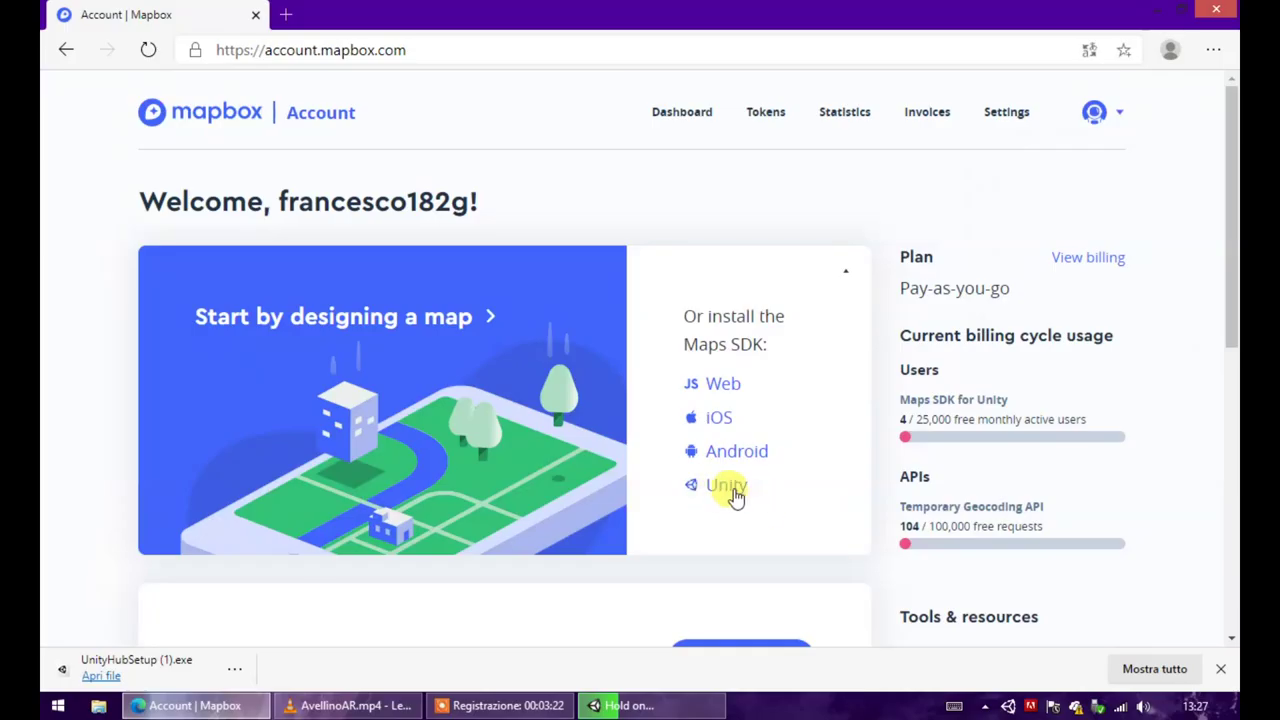Viewport: 1280px width, 720px height.
Task: Open the View billing link
Action: coord(1088,257)
